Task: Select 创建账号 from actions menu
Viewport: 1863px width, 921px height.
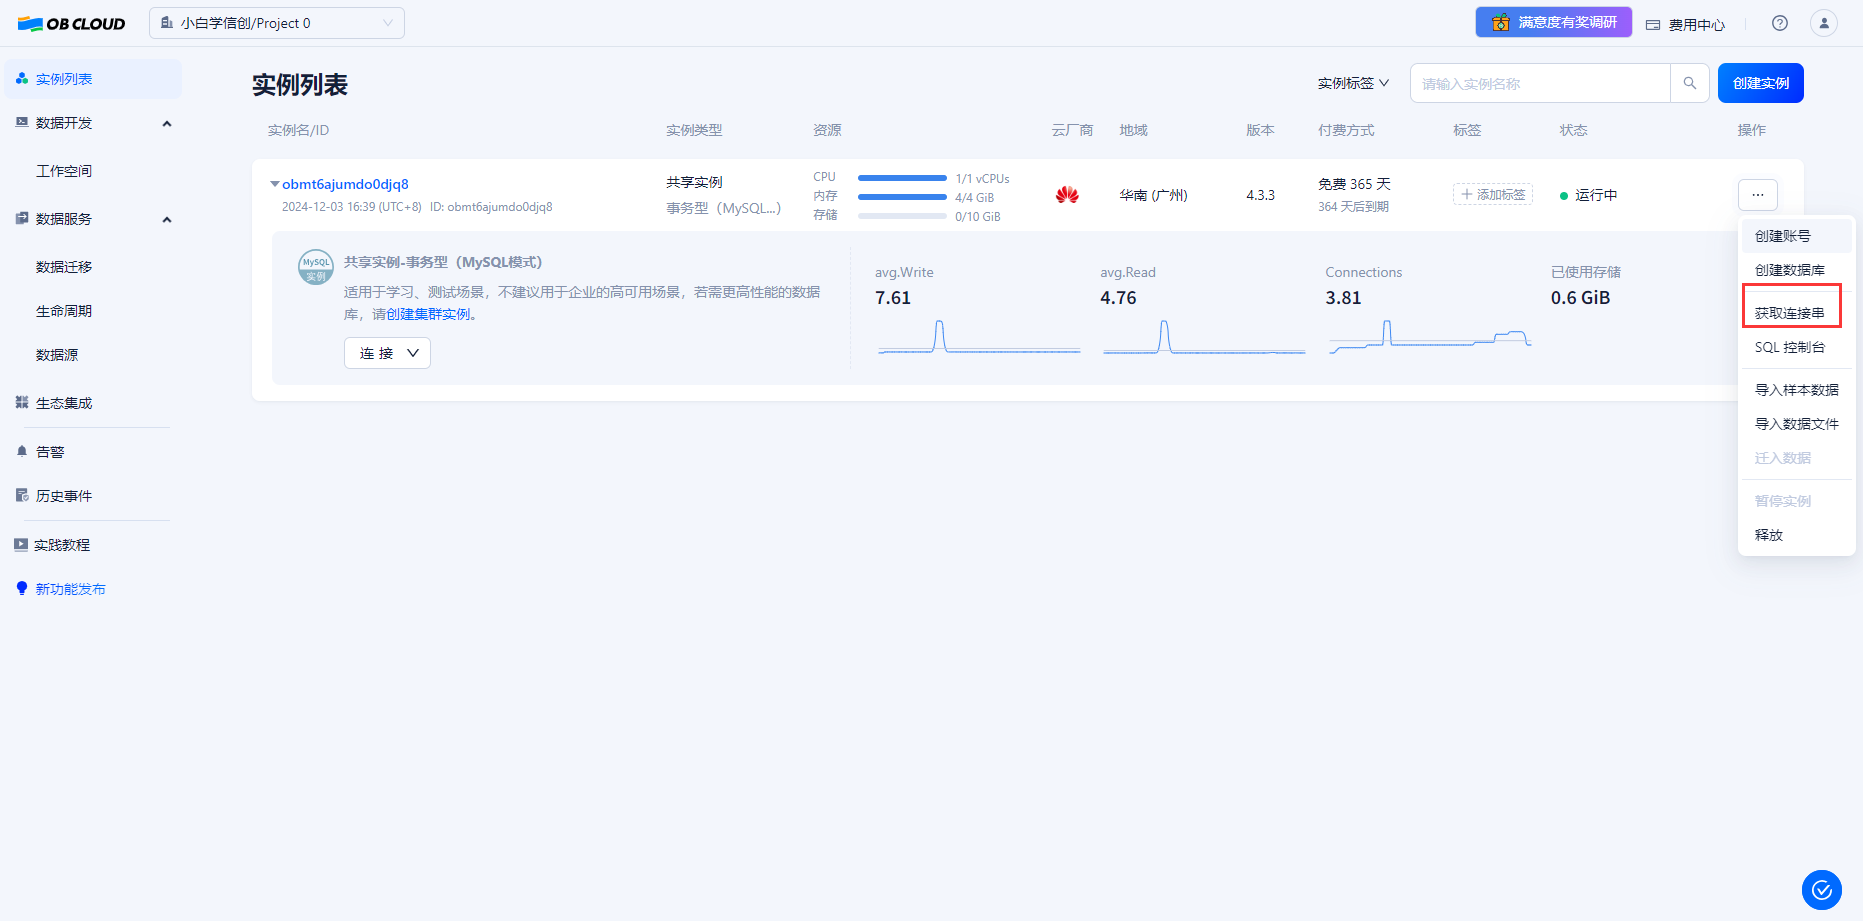Action: pos(1797,236)
